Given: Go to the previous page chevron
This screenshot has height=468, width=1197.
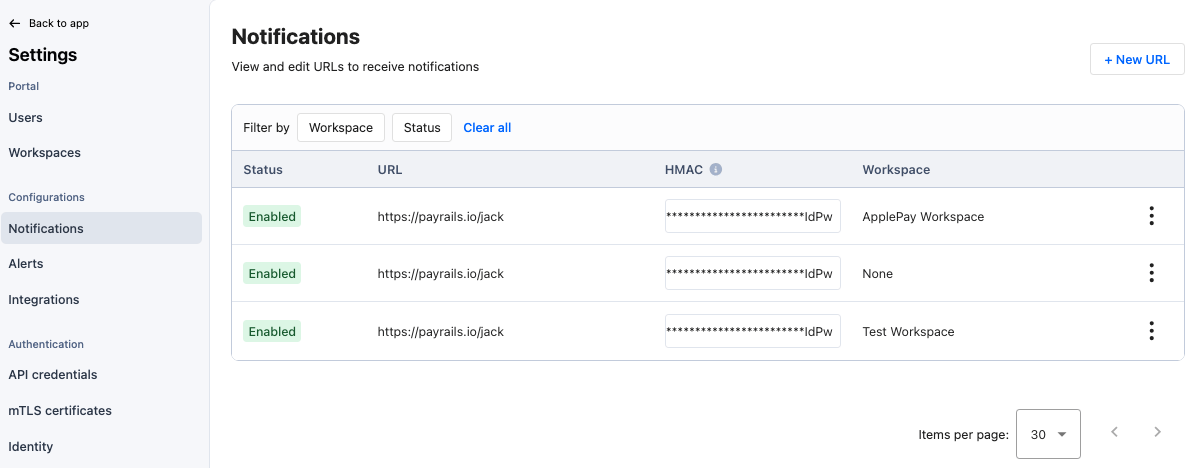Looking at the screenshot, I should 1115,432.
